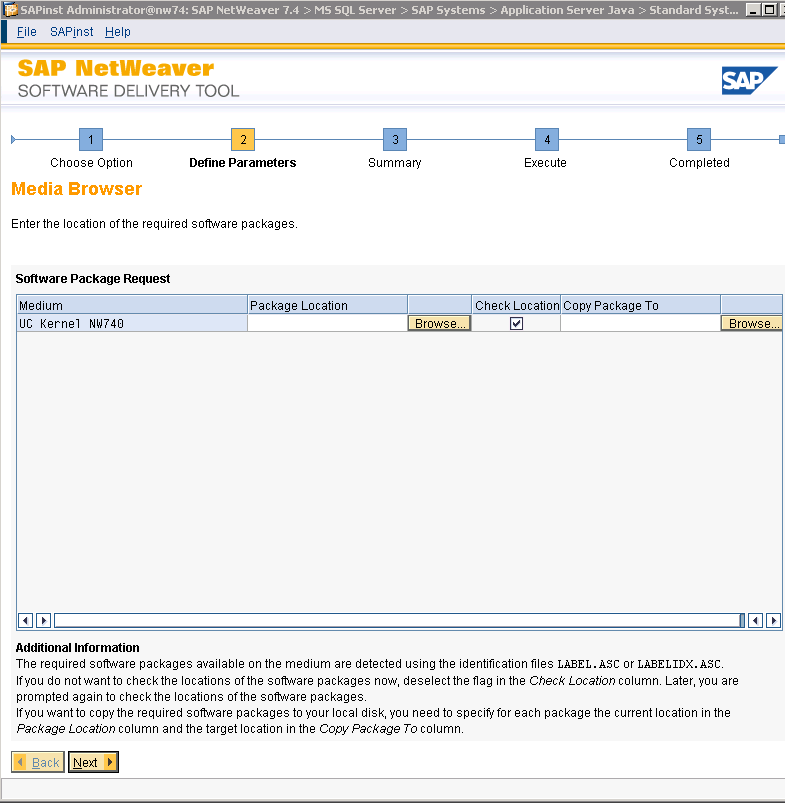Go Back to the previous step
Viewport: 785px width, 803px height.
click(38, 762)
